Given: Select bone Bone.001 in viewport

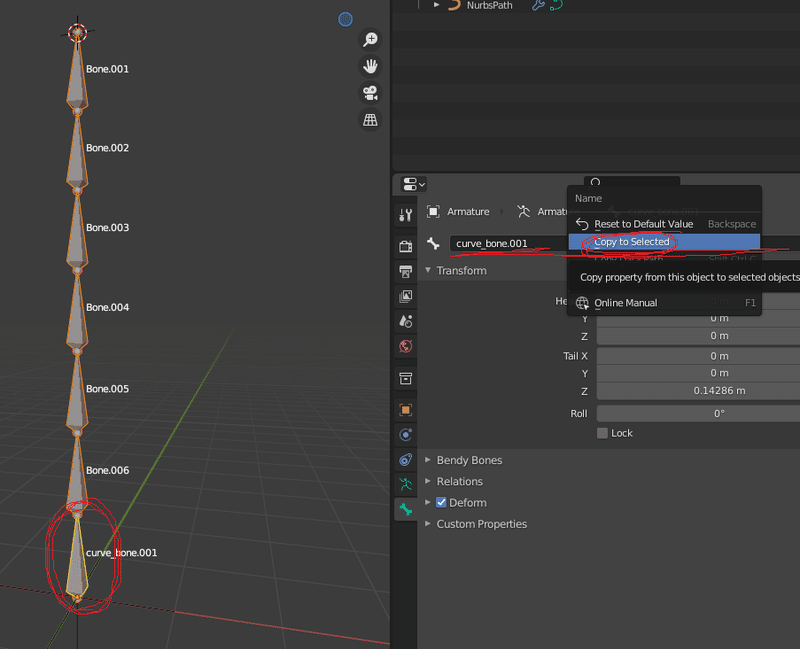Looking at the screenshot, I should 77,78.
